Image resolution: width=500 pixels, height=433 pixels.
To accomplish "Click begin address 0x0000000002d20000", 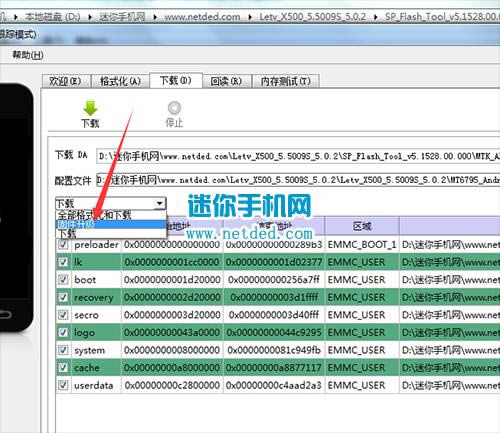I will pyautogui.click(x=172, y=297).
